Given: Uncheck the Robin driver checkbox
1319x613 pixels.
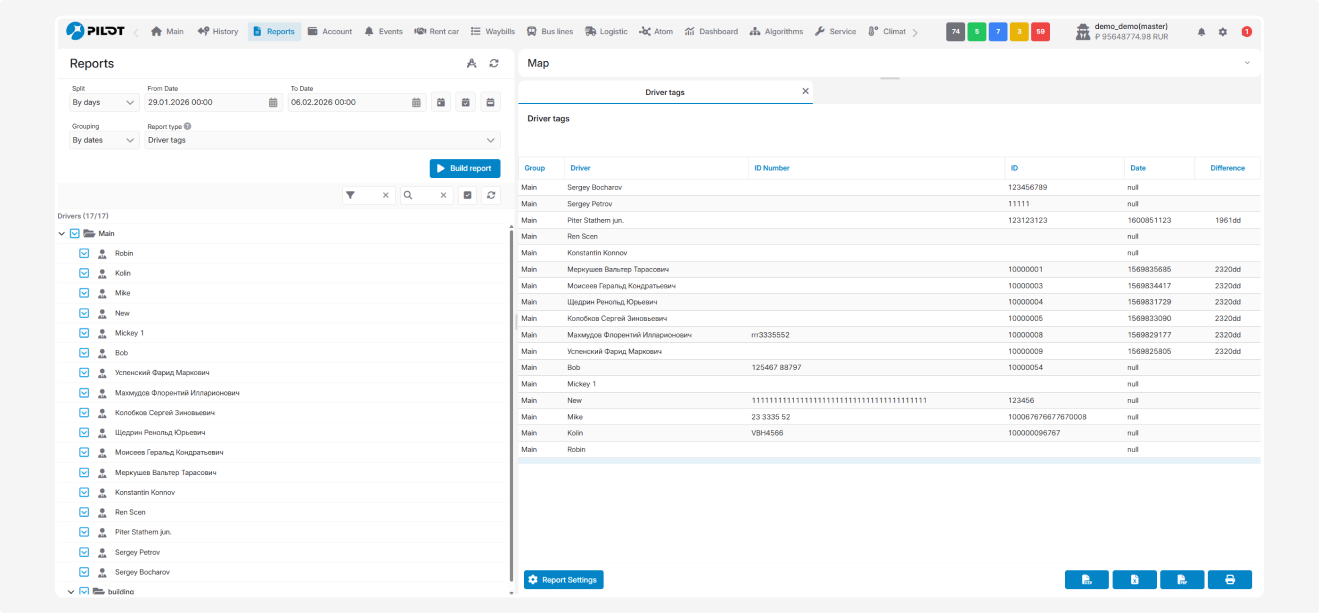Looking at the screenshot, I should [85, 254].
